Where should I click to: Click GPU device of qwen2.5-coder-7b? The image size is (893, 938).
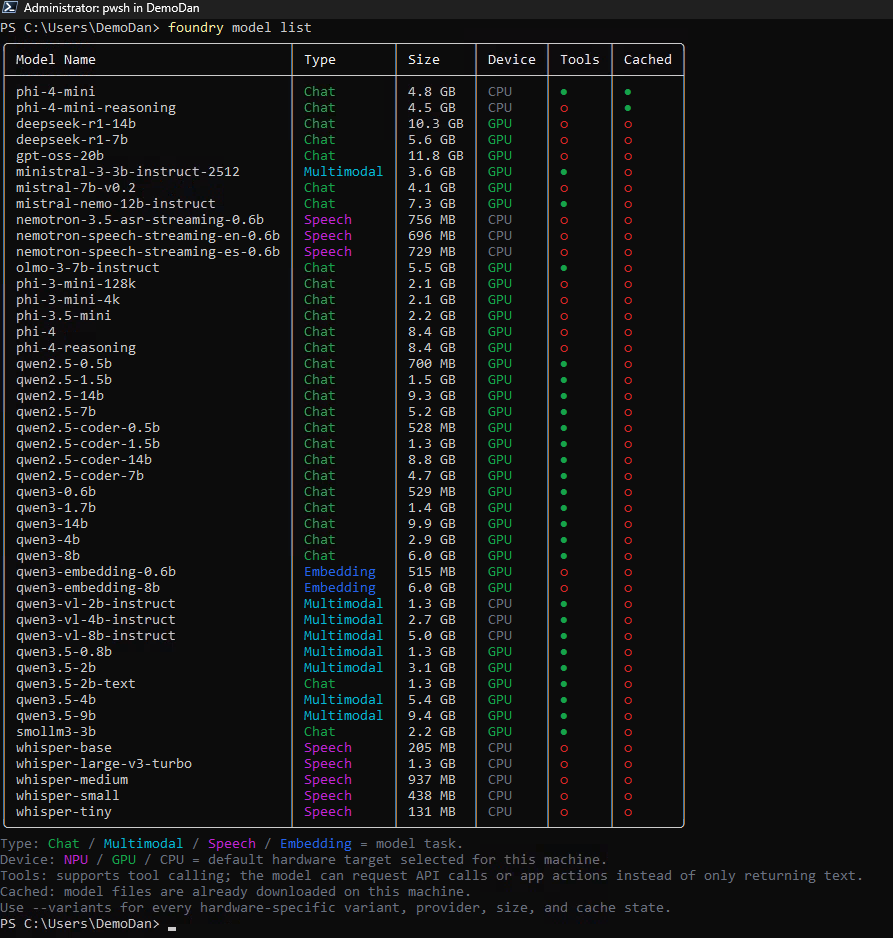click(x=499, y=476)
